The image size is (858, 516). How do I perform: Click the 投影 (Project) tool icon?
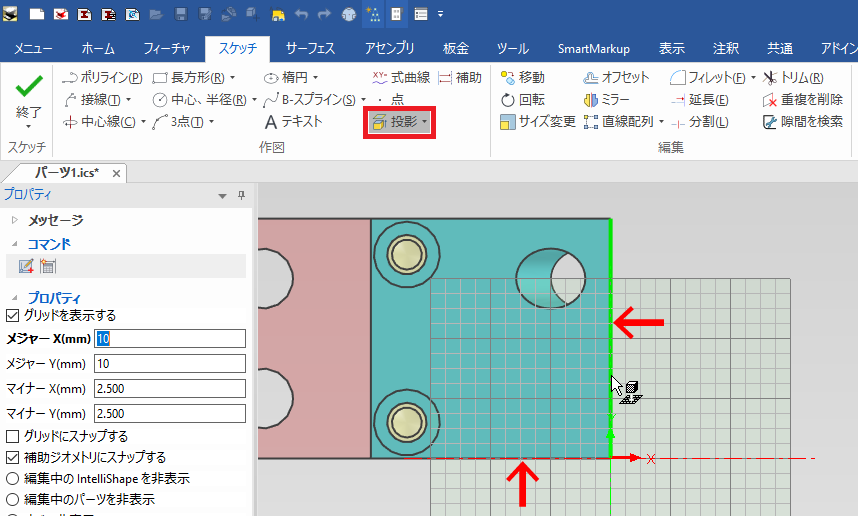[x=379, y=122]
